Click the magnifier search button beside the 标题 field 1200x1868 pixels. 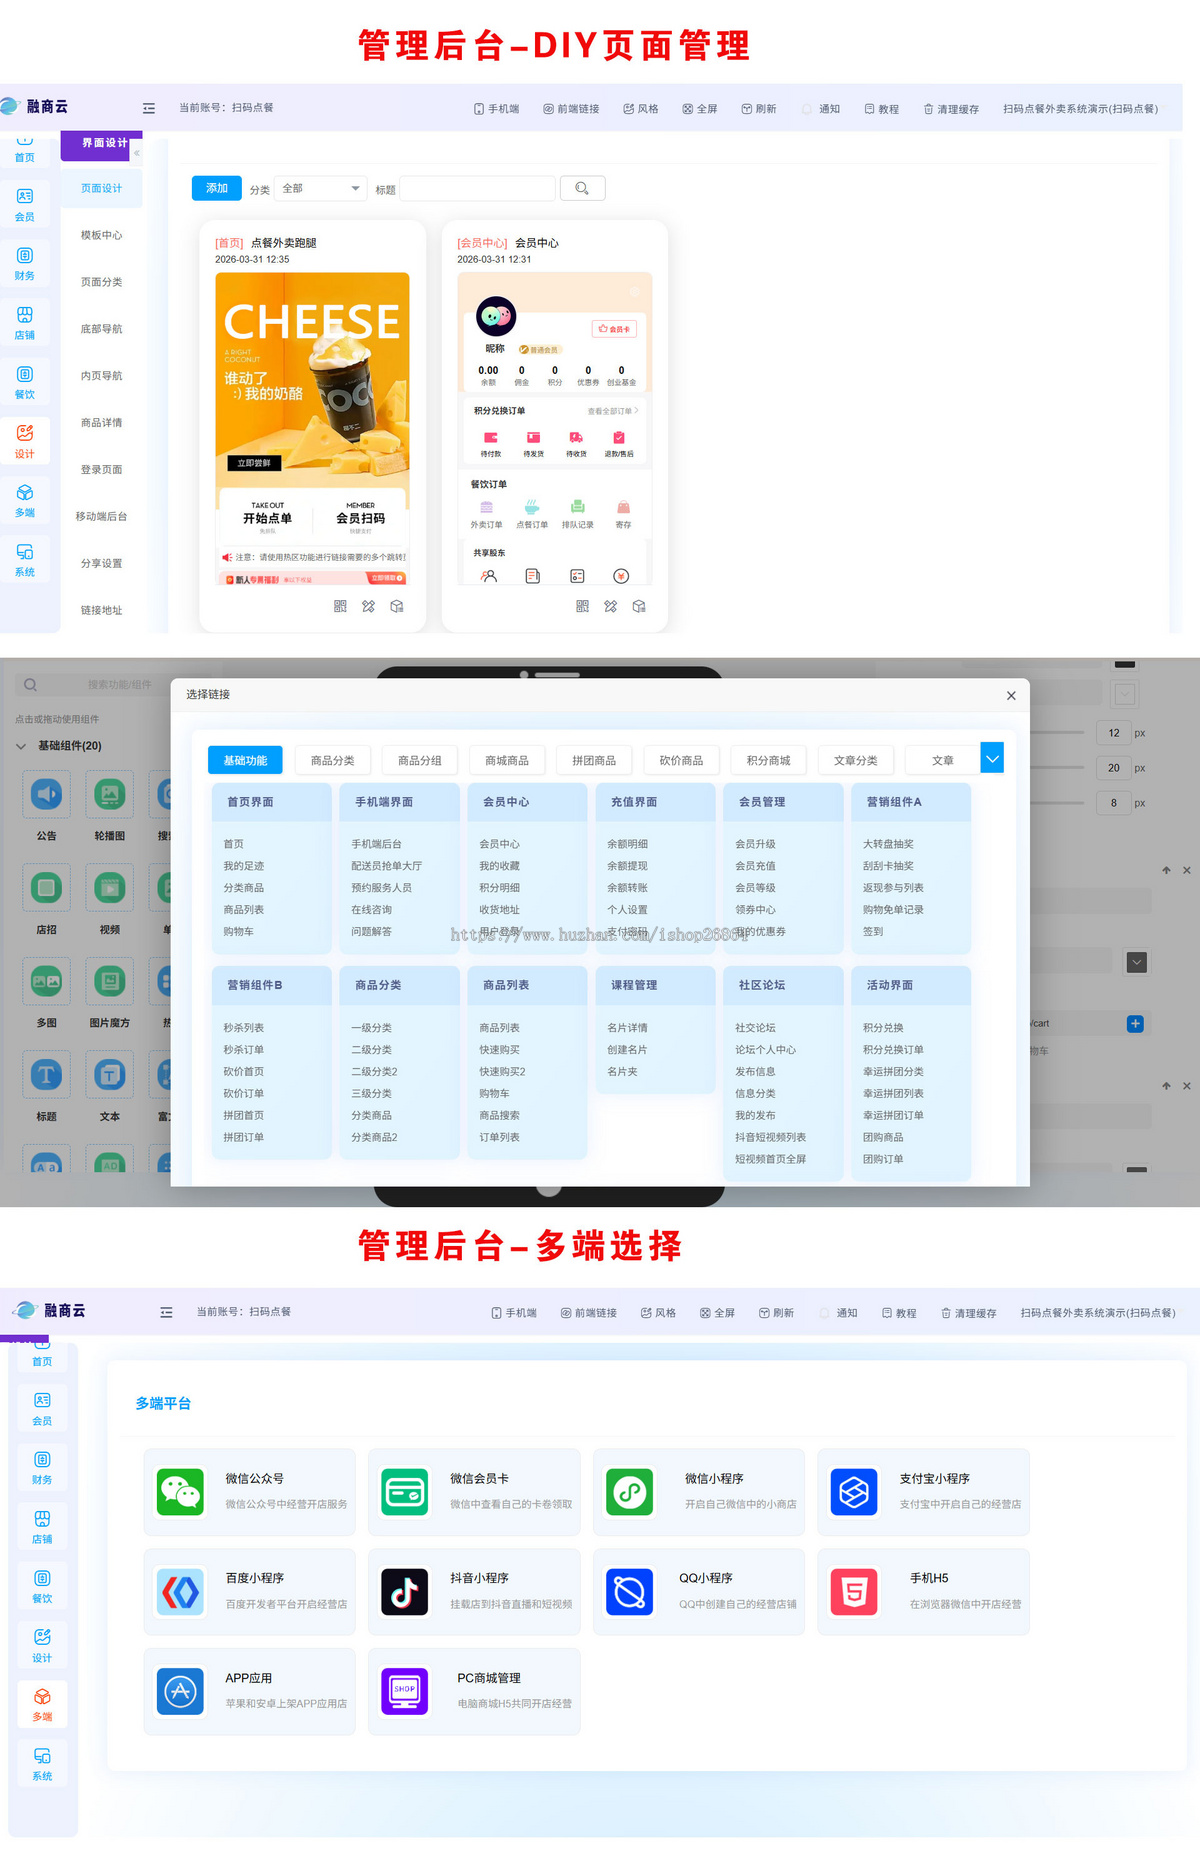[x=582, y=188]
